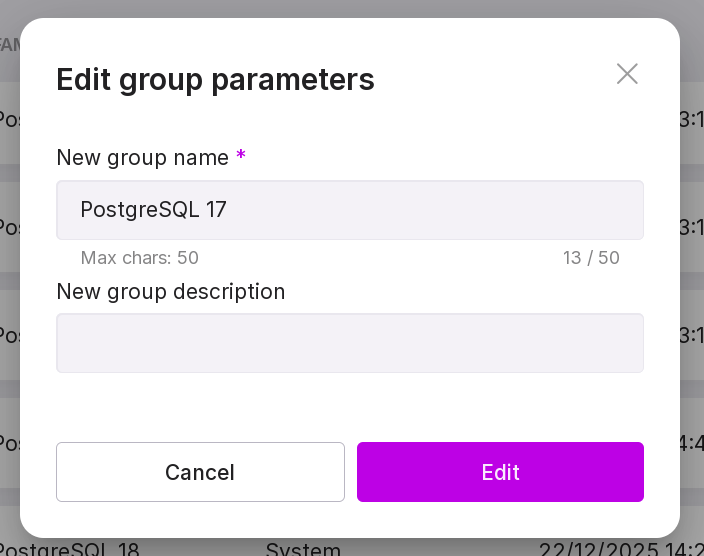Click the purple required-field asterisk
Screen dimensions: 704x556
241,157
